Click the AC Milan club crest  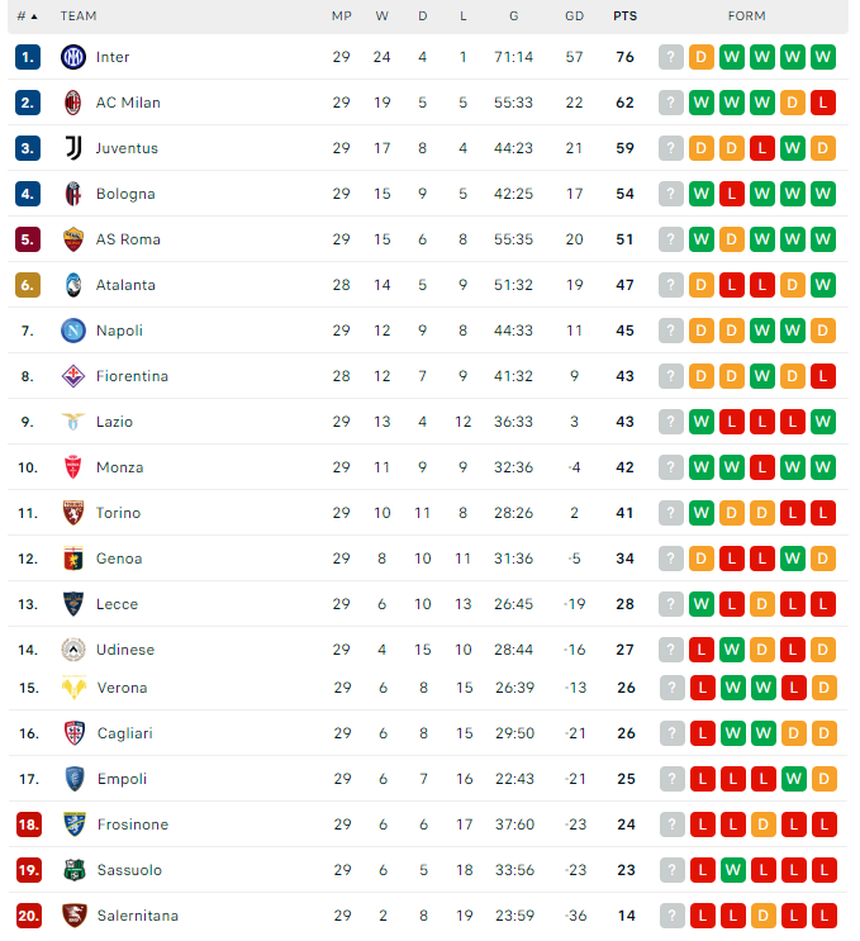click(x=73, y=102)
